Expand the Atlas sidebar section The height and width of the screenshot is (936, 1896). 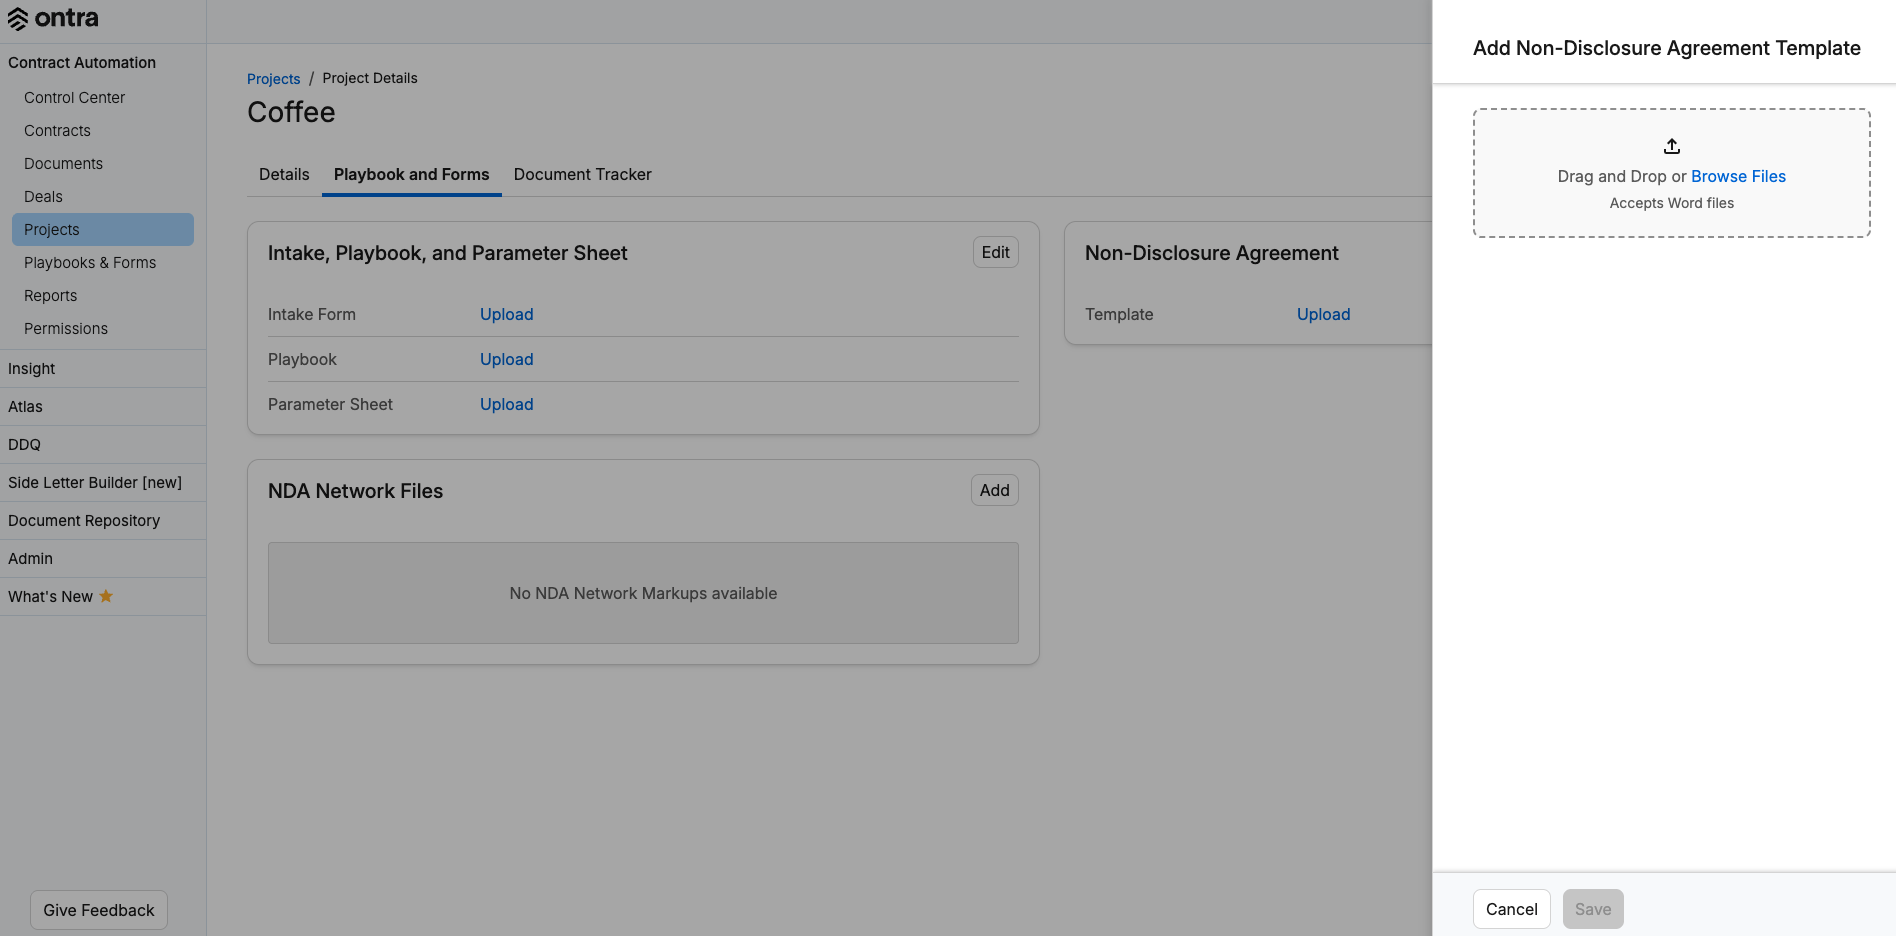tap(103, 407)
